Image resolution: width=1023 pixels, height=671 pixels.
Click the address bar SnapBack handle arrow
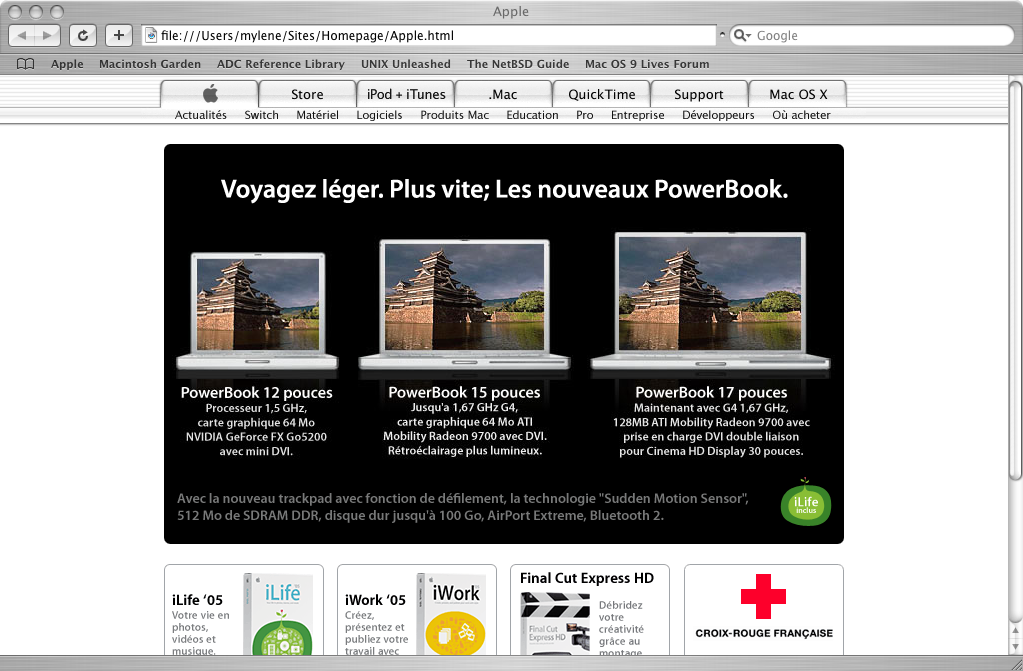point(722,34)
